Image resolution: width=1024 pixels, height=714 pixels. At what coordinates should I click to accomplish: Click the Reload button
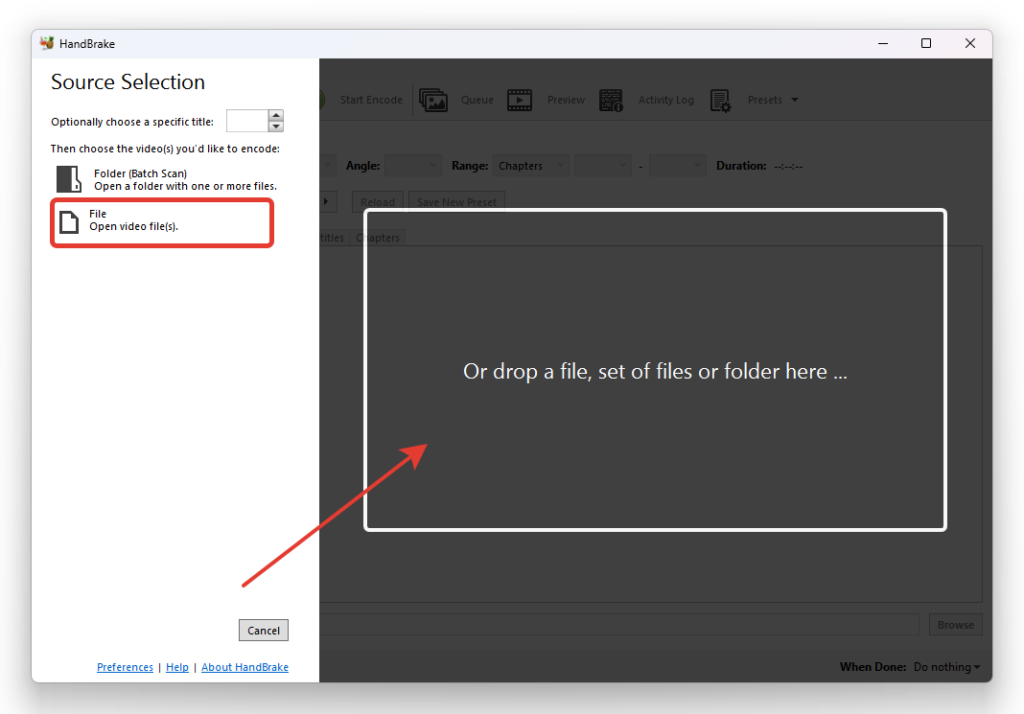(x=377, y=202)
